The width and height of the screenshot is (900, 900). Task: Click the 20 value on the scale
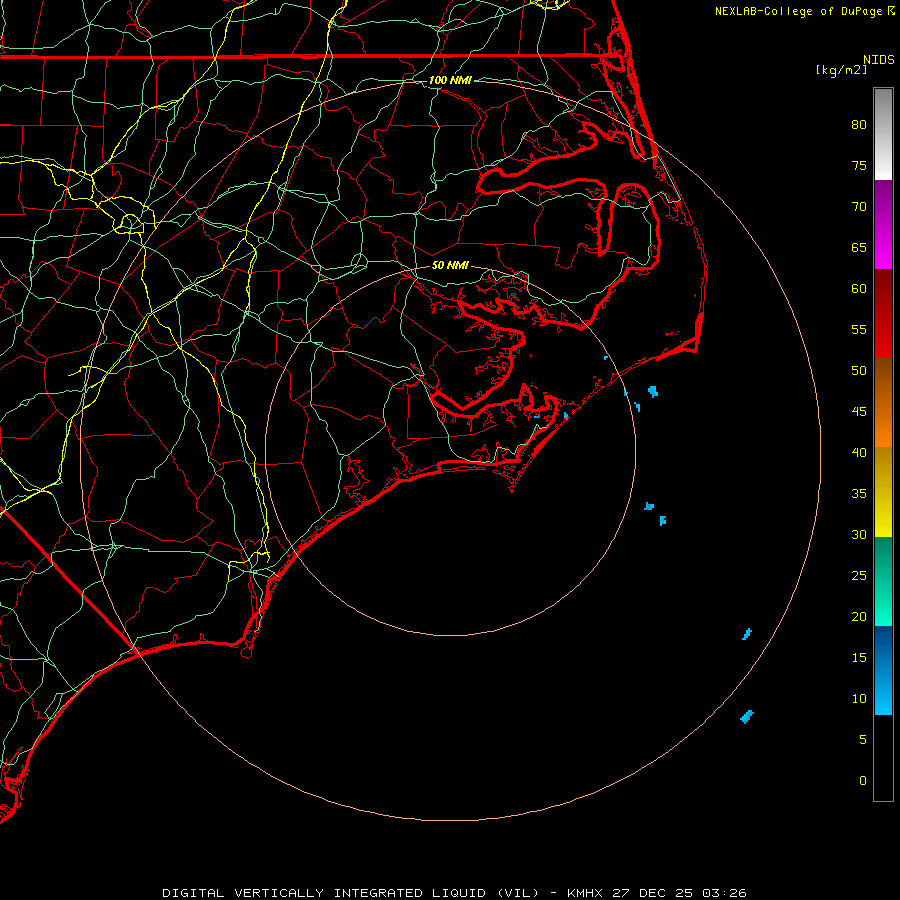pyautogui.click(x=859, y=617)
